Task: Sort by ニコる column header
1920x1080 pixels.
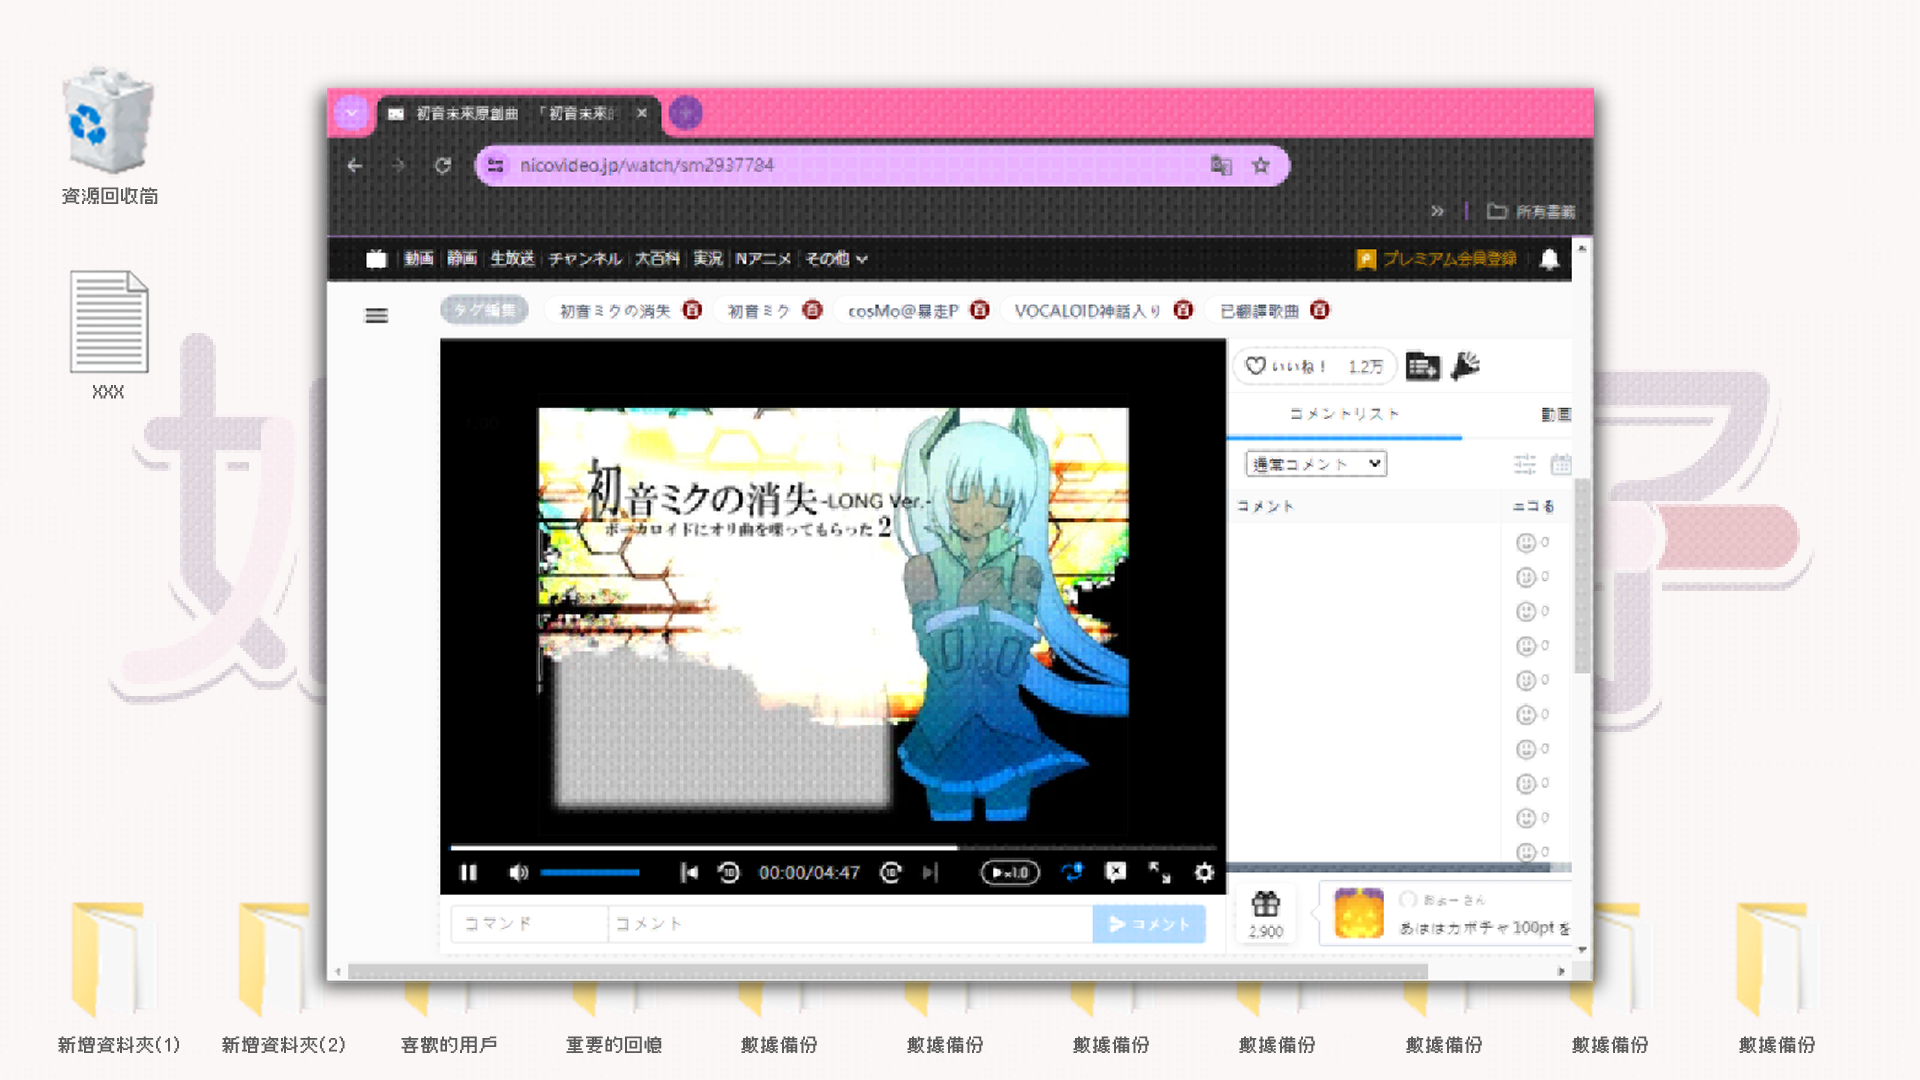Action: tap(1533, 507)
